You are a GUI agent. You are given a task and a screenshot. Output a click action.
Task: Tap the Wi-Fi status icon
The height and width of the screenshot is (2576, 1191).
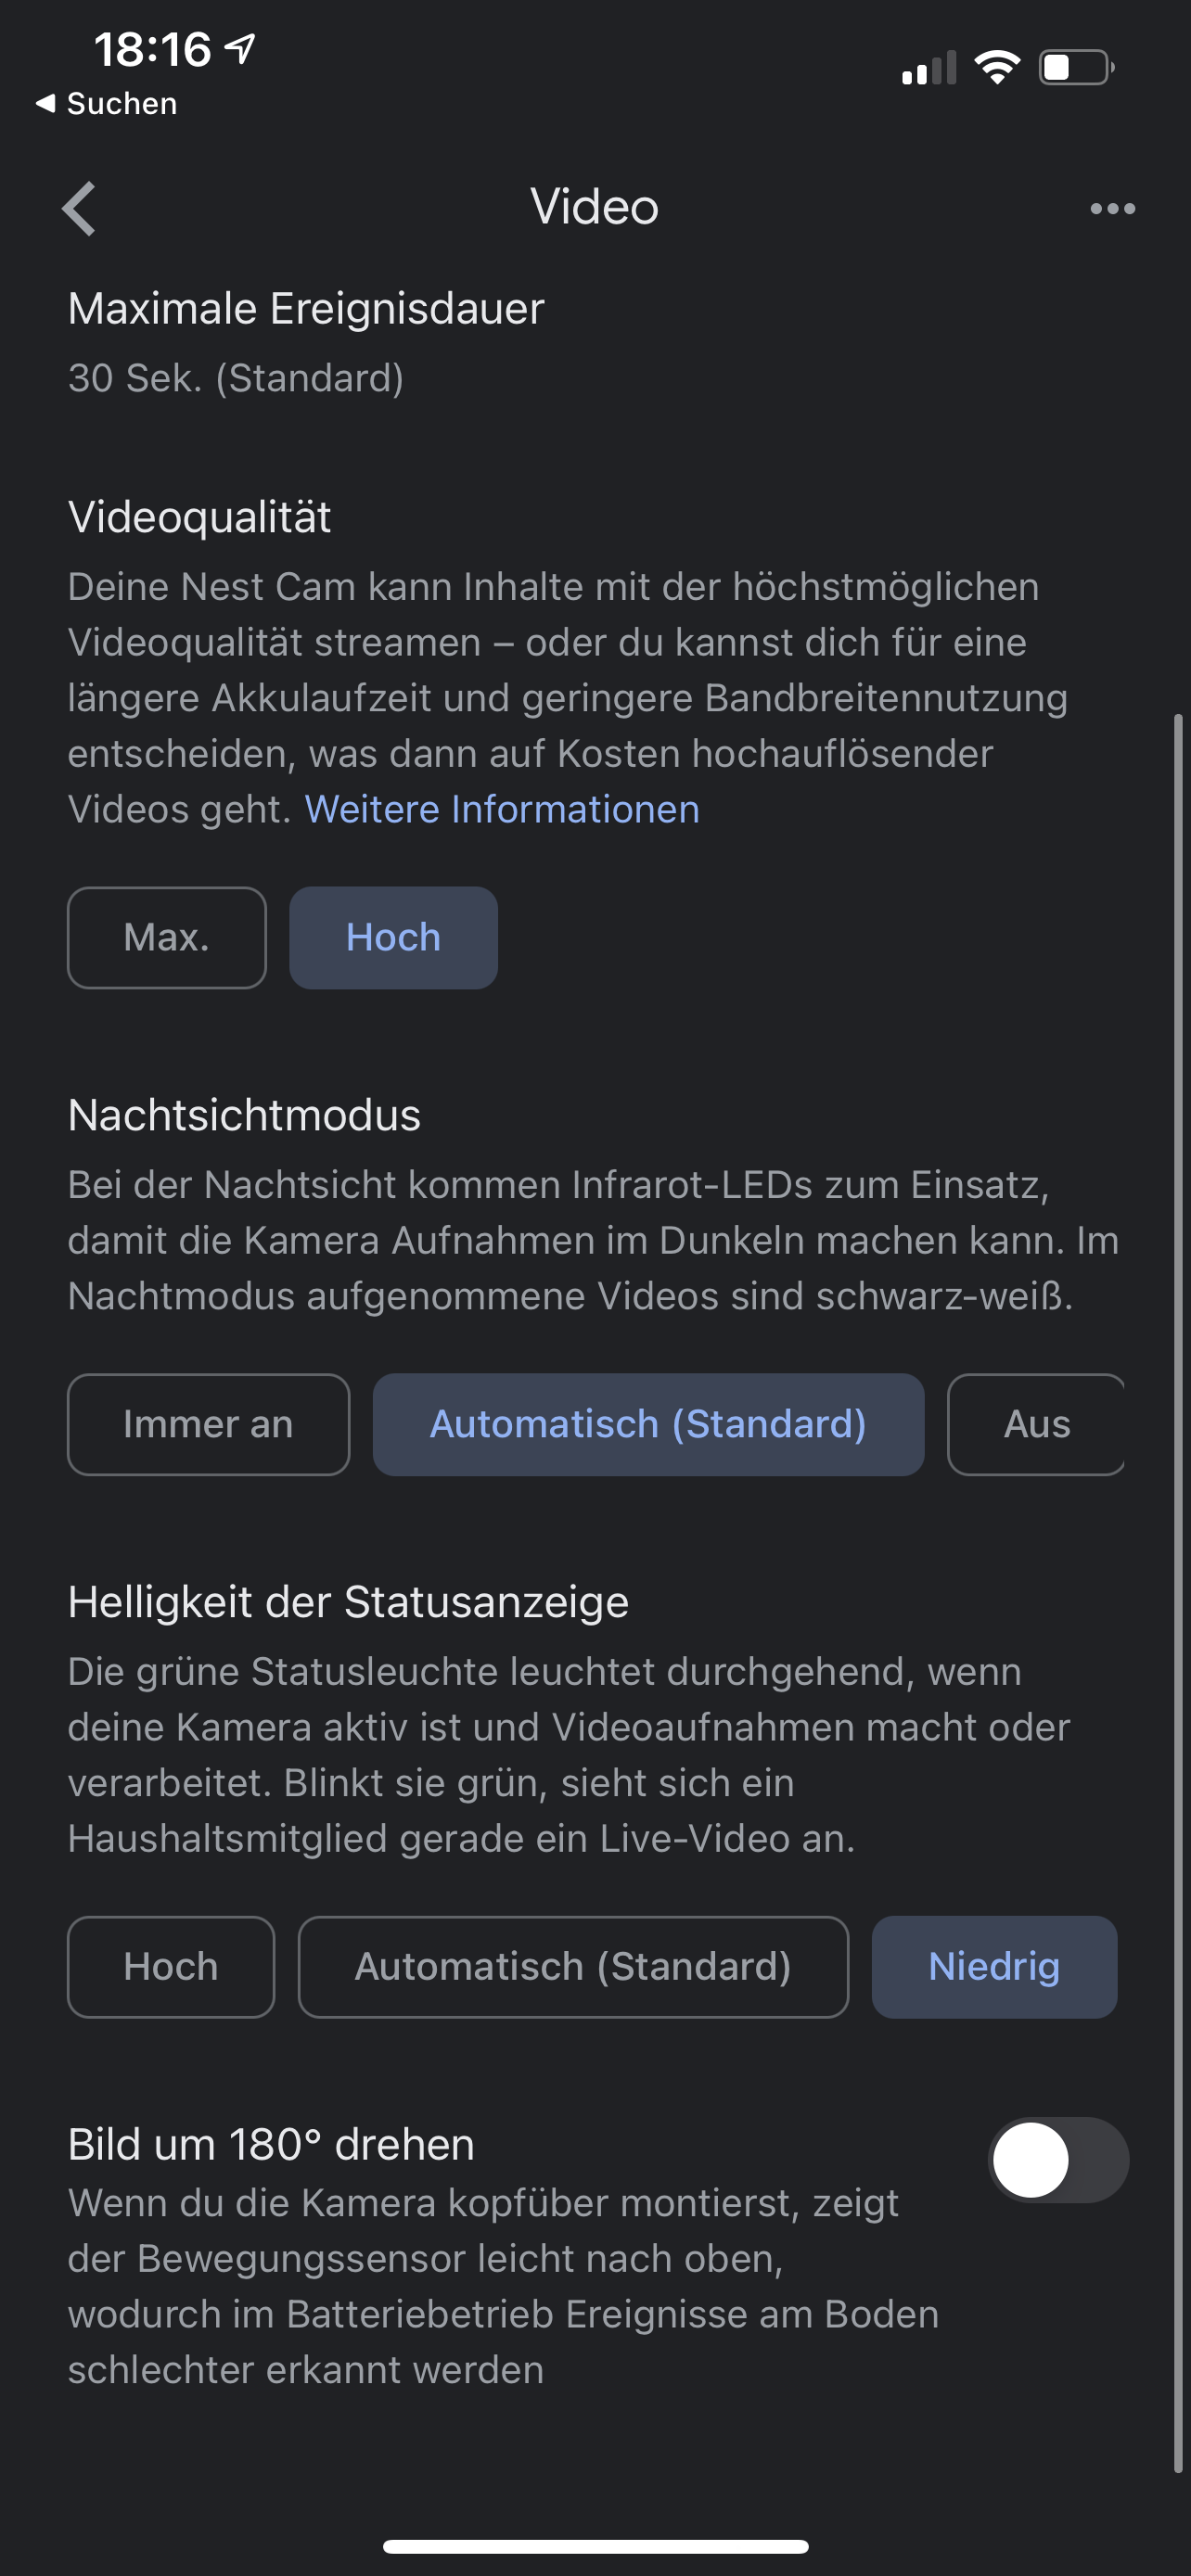(996, 68)
